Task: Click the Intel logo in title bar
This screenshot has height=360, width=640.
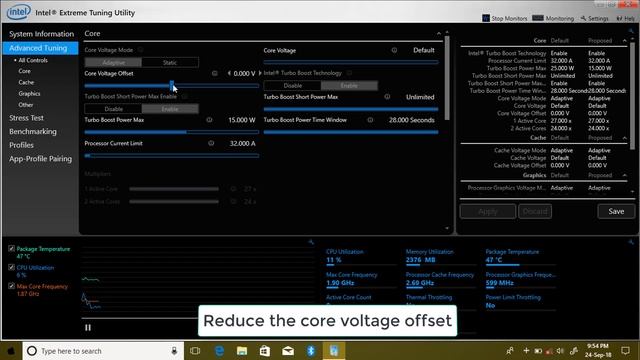Action: click(x=18, y=12)
